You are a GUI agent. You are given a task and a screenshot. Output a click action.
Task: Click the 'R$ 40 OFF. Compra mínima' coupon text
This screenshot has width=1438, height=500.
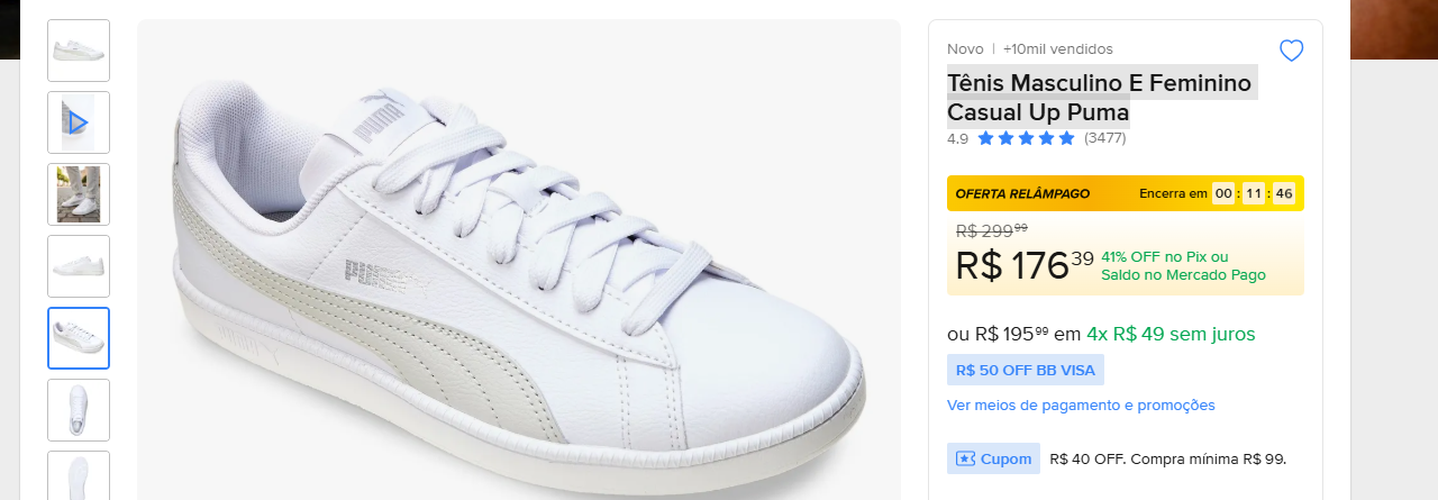[x=1168, y=459]
